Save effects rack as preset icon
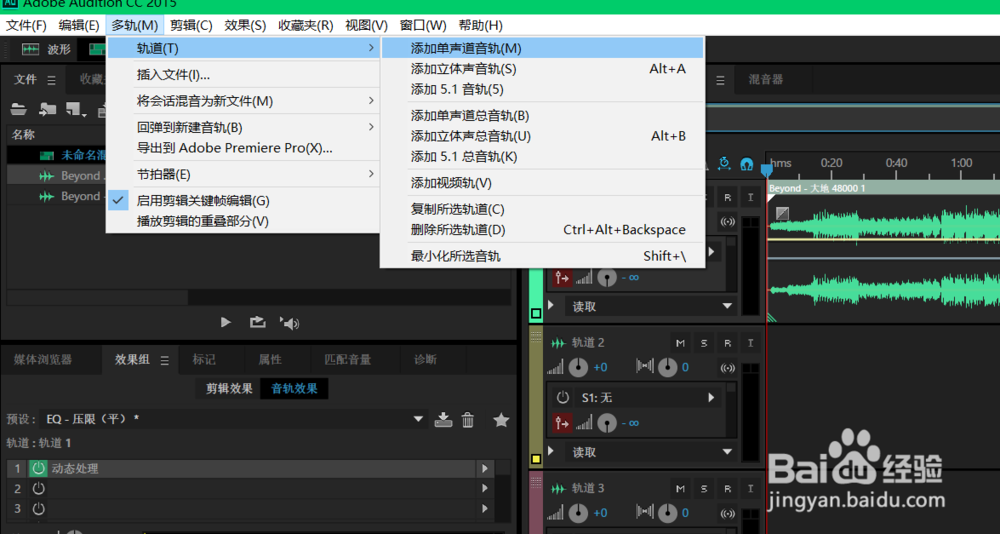This screenshot has width=1000, height=534. 443,420
